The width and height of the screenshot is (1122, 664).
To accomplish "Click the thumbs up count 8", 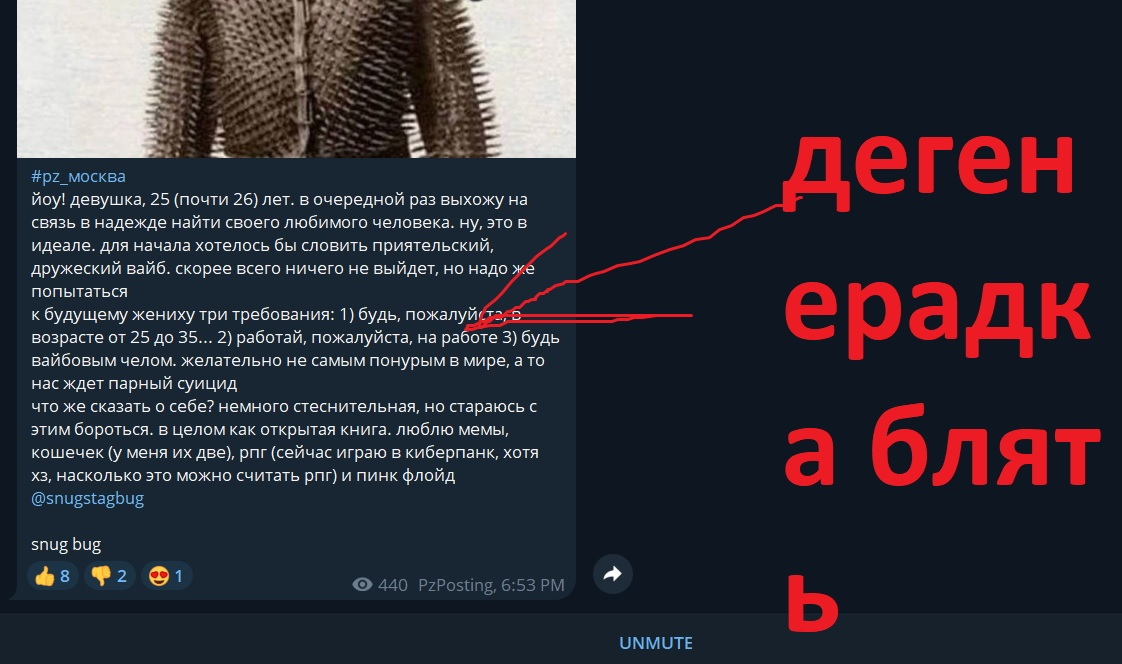I will [64, 576].
